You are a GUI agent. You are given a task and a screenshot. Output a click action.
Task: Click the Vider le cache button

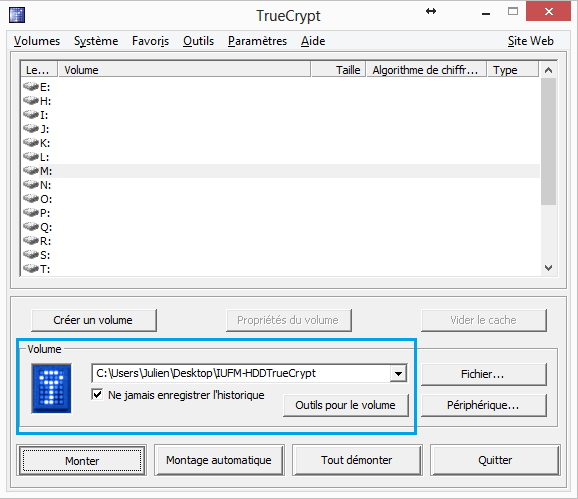point(483,320)
